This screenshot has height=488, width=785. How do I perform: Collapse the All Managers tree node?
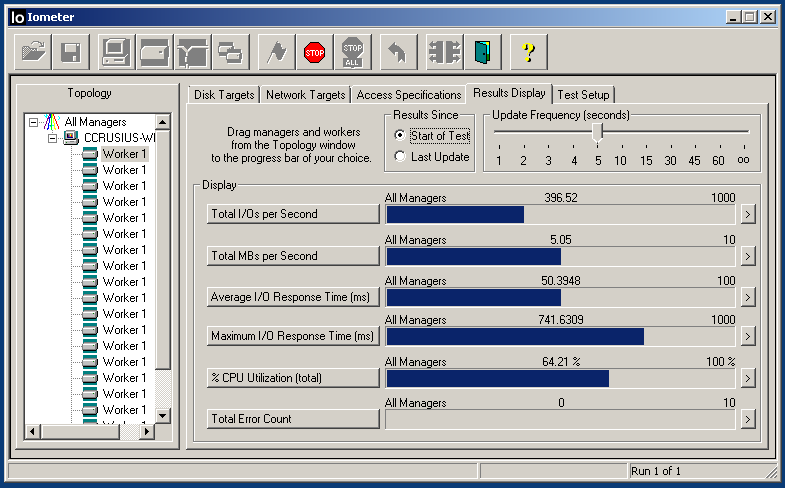point(33,122)
